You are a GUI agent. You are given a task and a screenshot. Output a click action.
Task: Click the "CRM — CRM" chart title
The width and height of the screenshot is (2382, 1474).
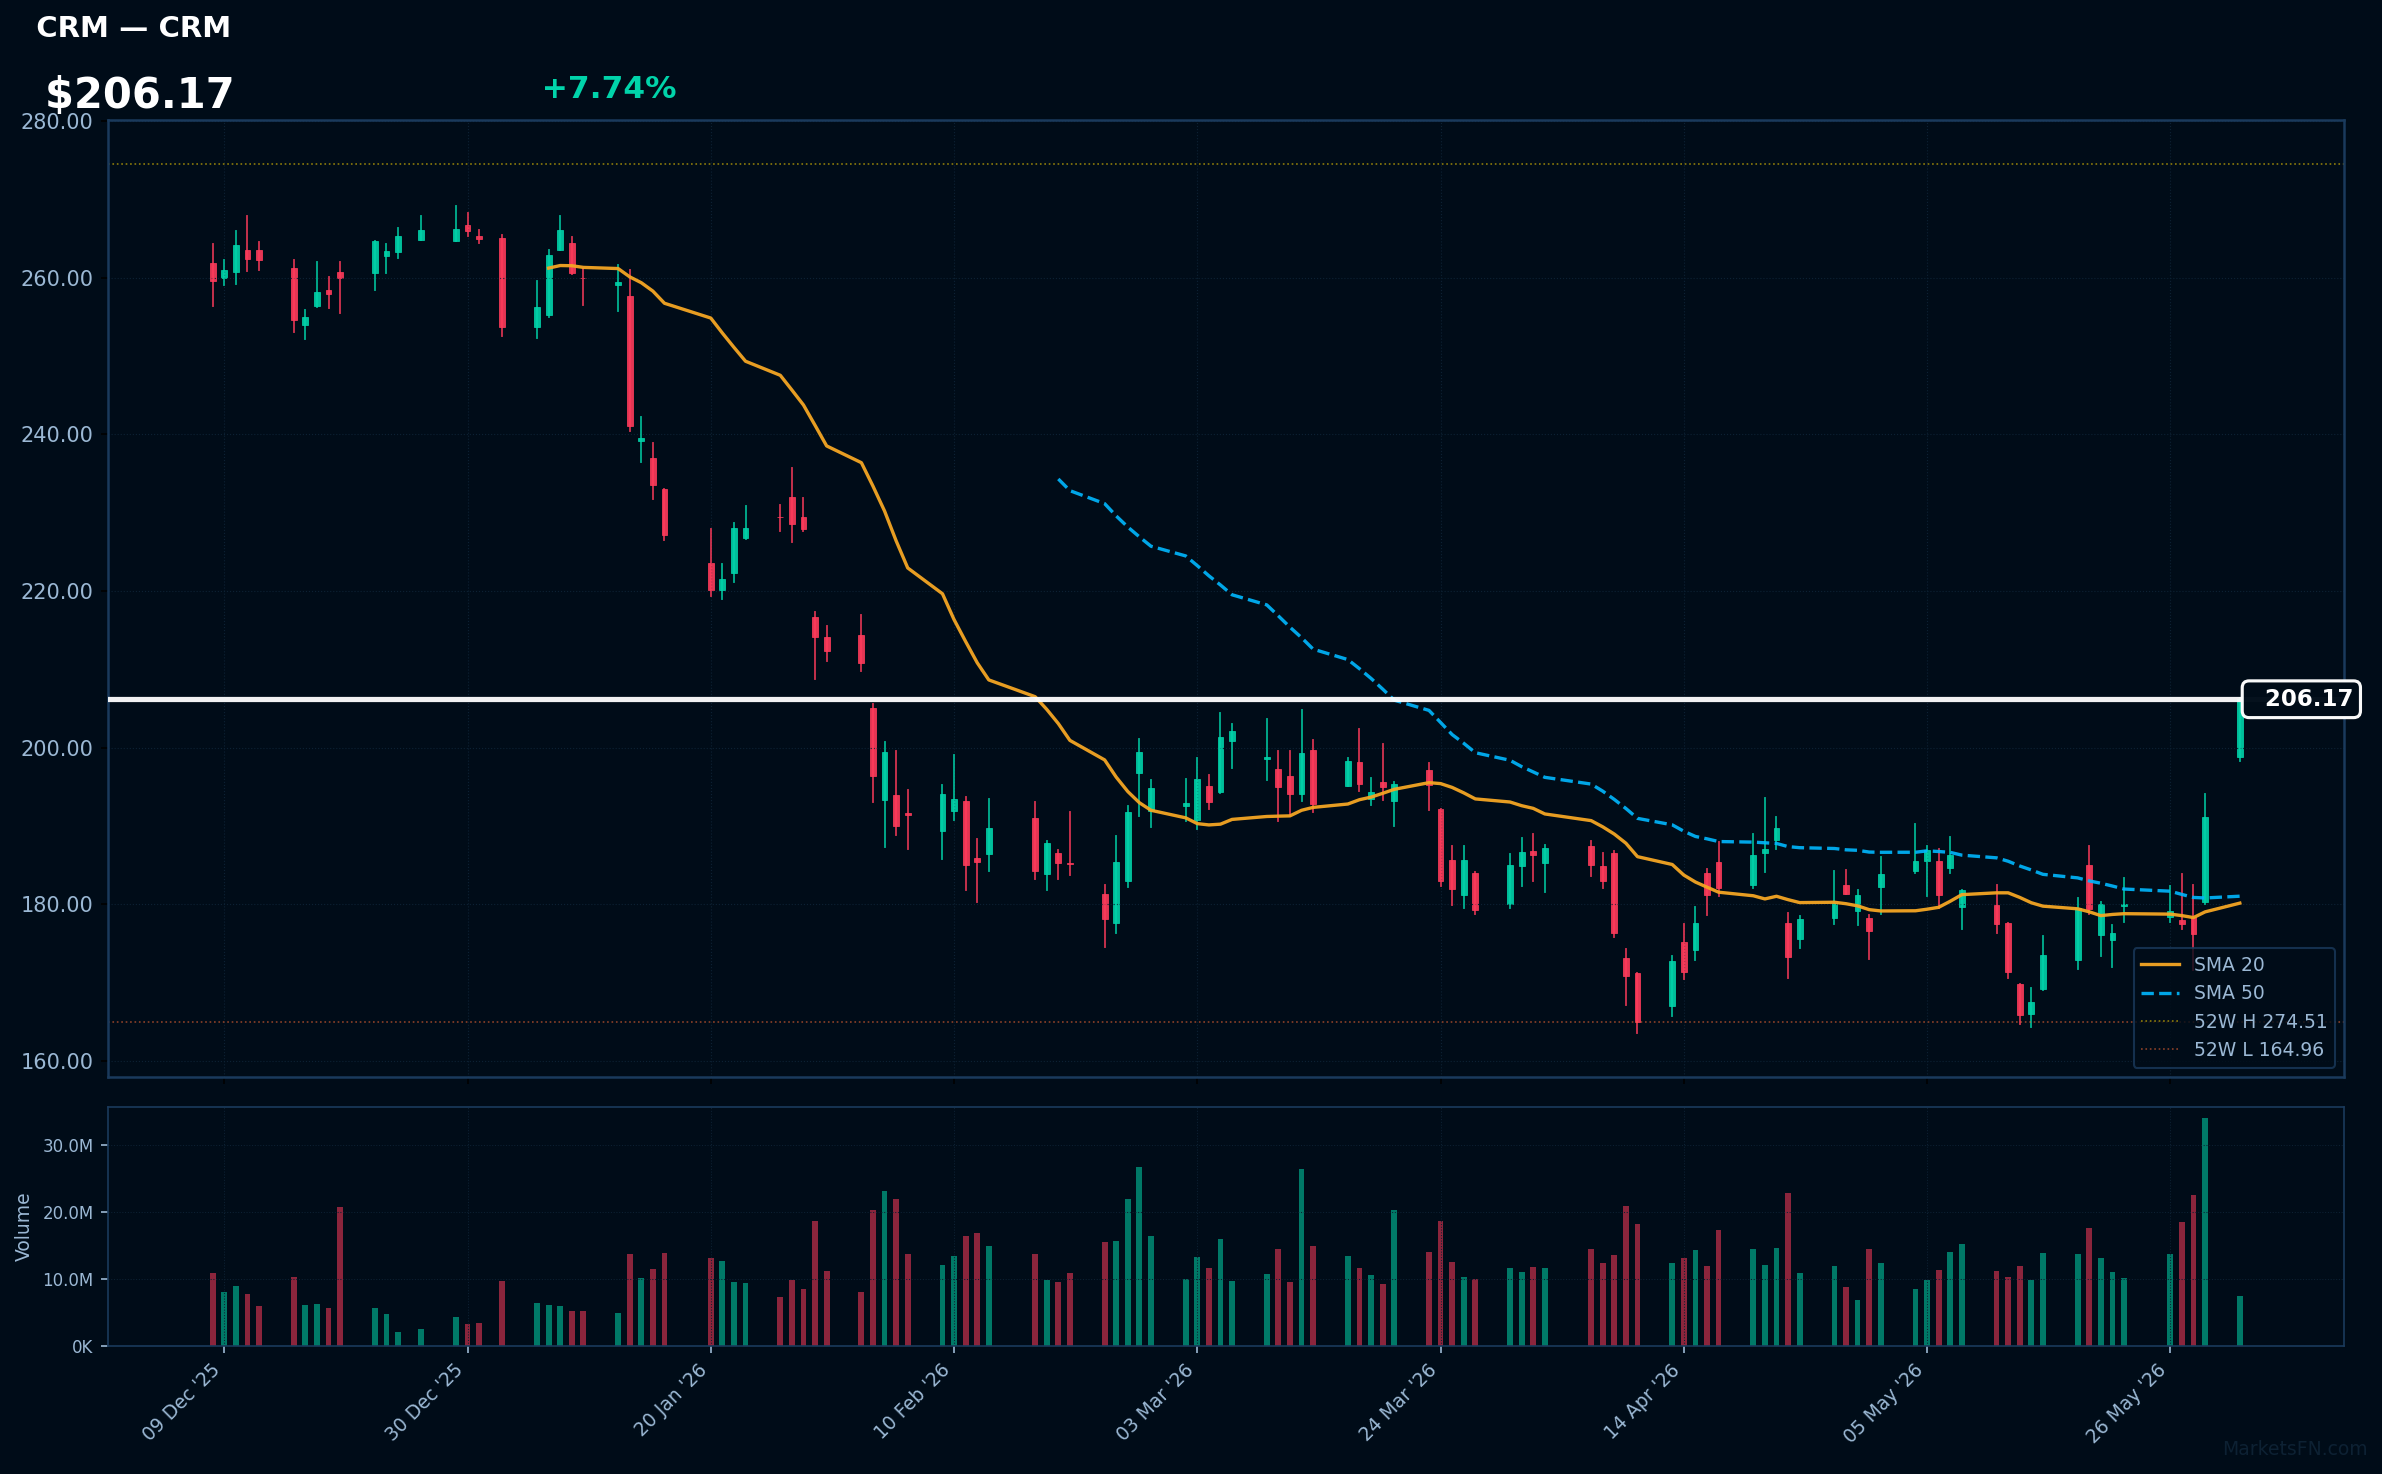pyautogui.click(x=133, y=28)
